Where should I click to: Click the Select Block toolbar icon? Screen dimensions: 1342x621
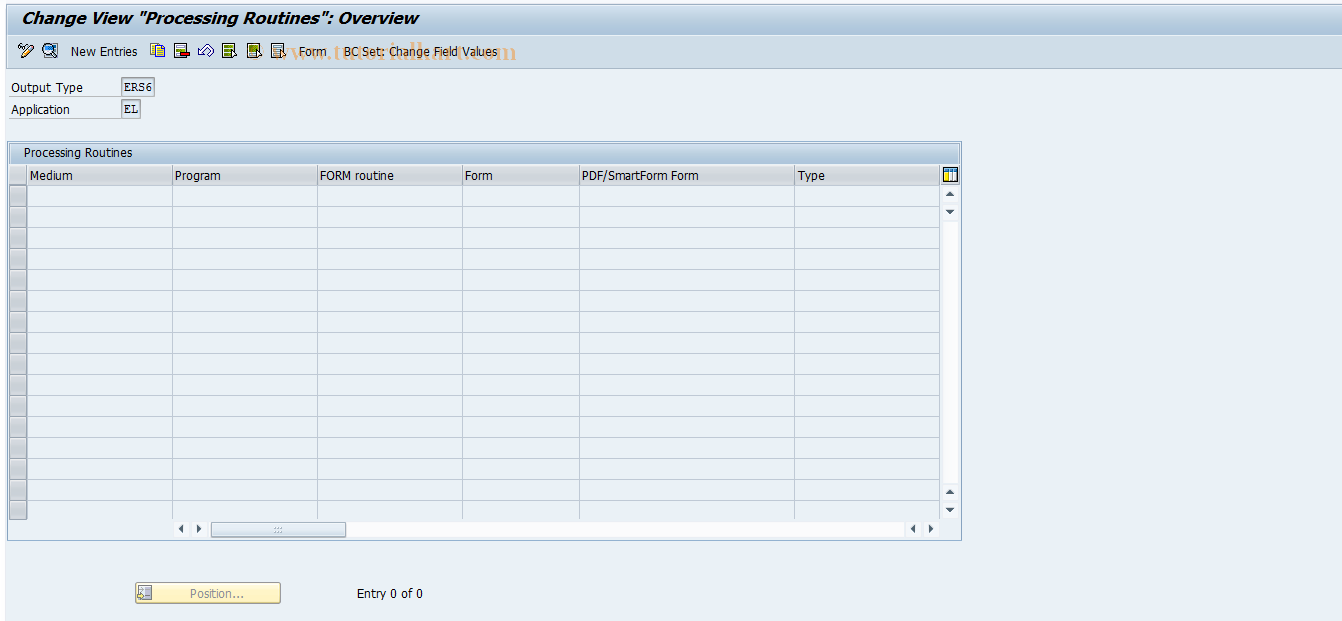click(254, 51)
